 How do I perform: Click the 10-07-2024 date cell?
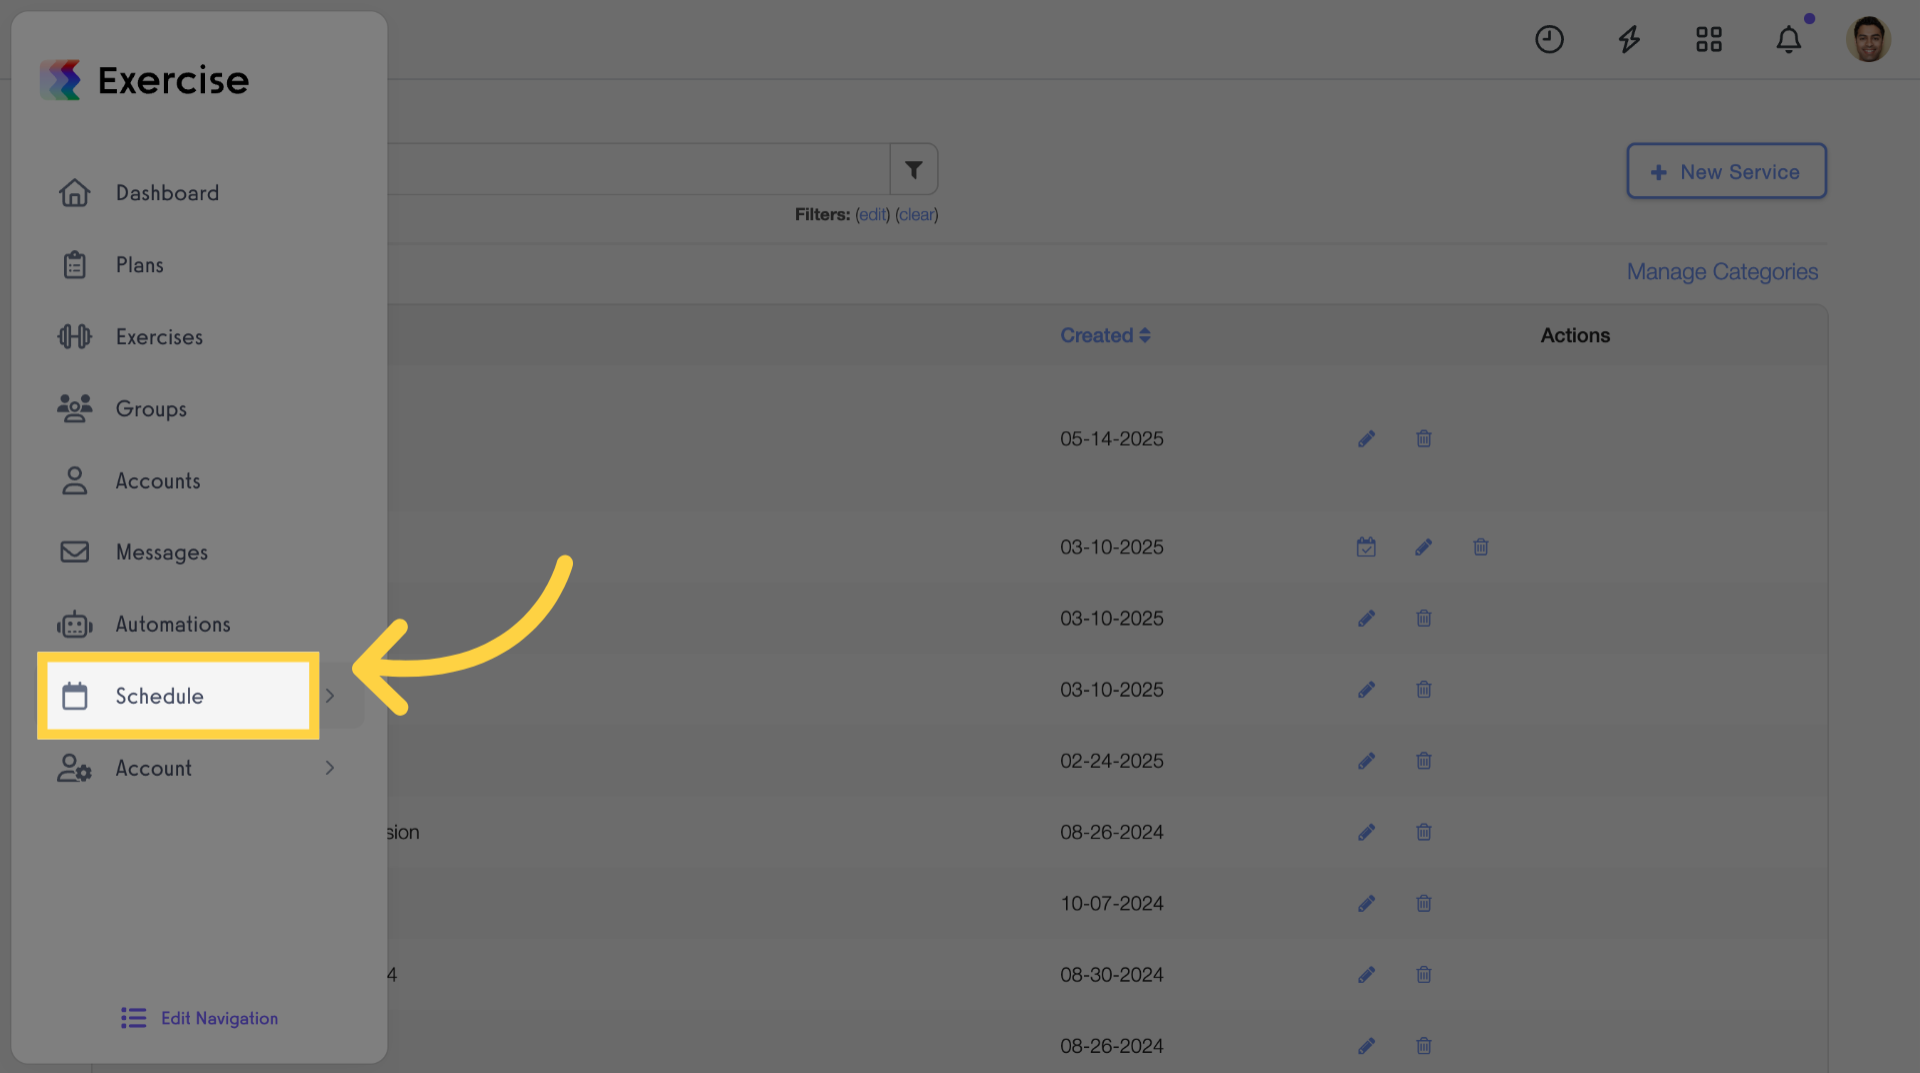(1112, 904)
